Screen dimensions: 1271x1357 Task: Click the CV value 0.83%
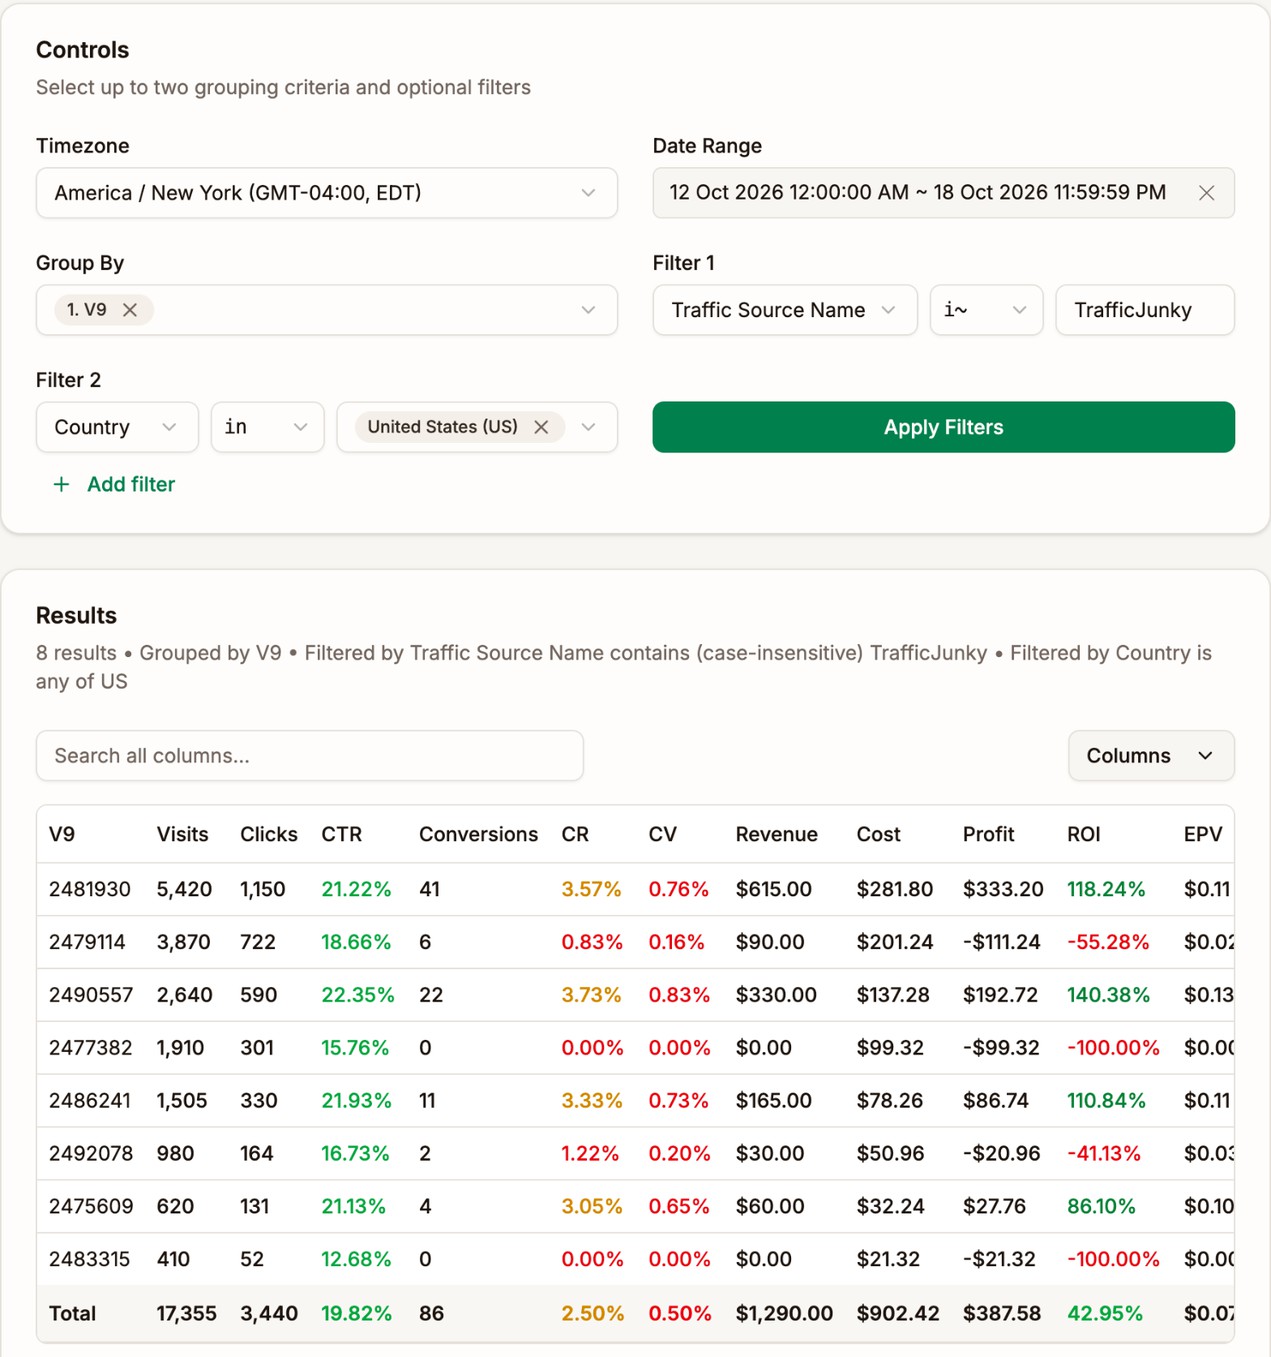pos(679,995)
